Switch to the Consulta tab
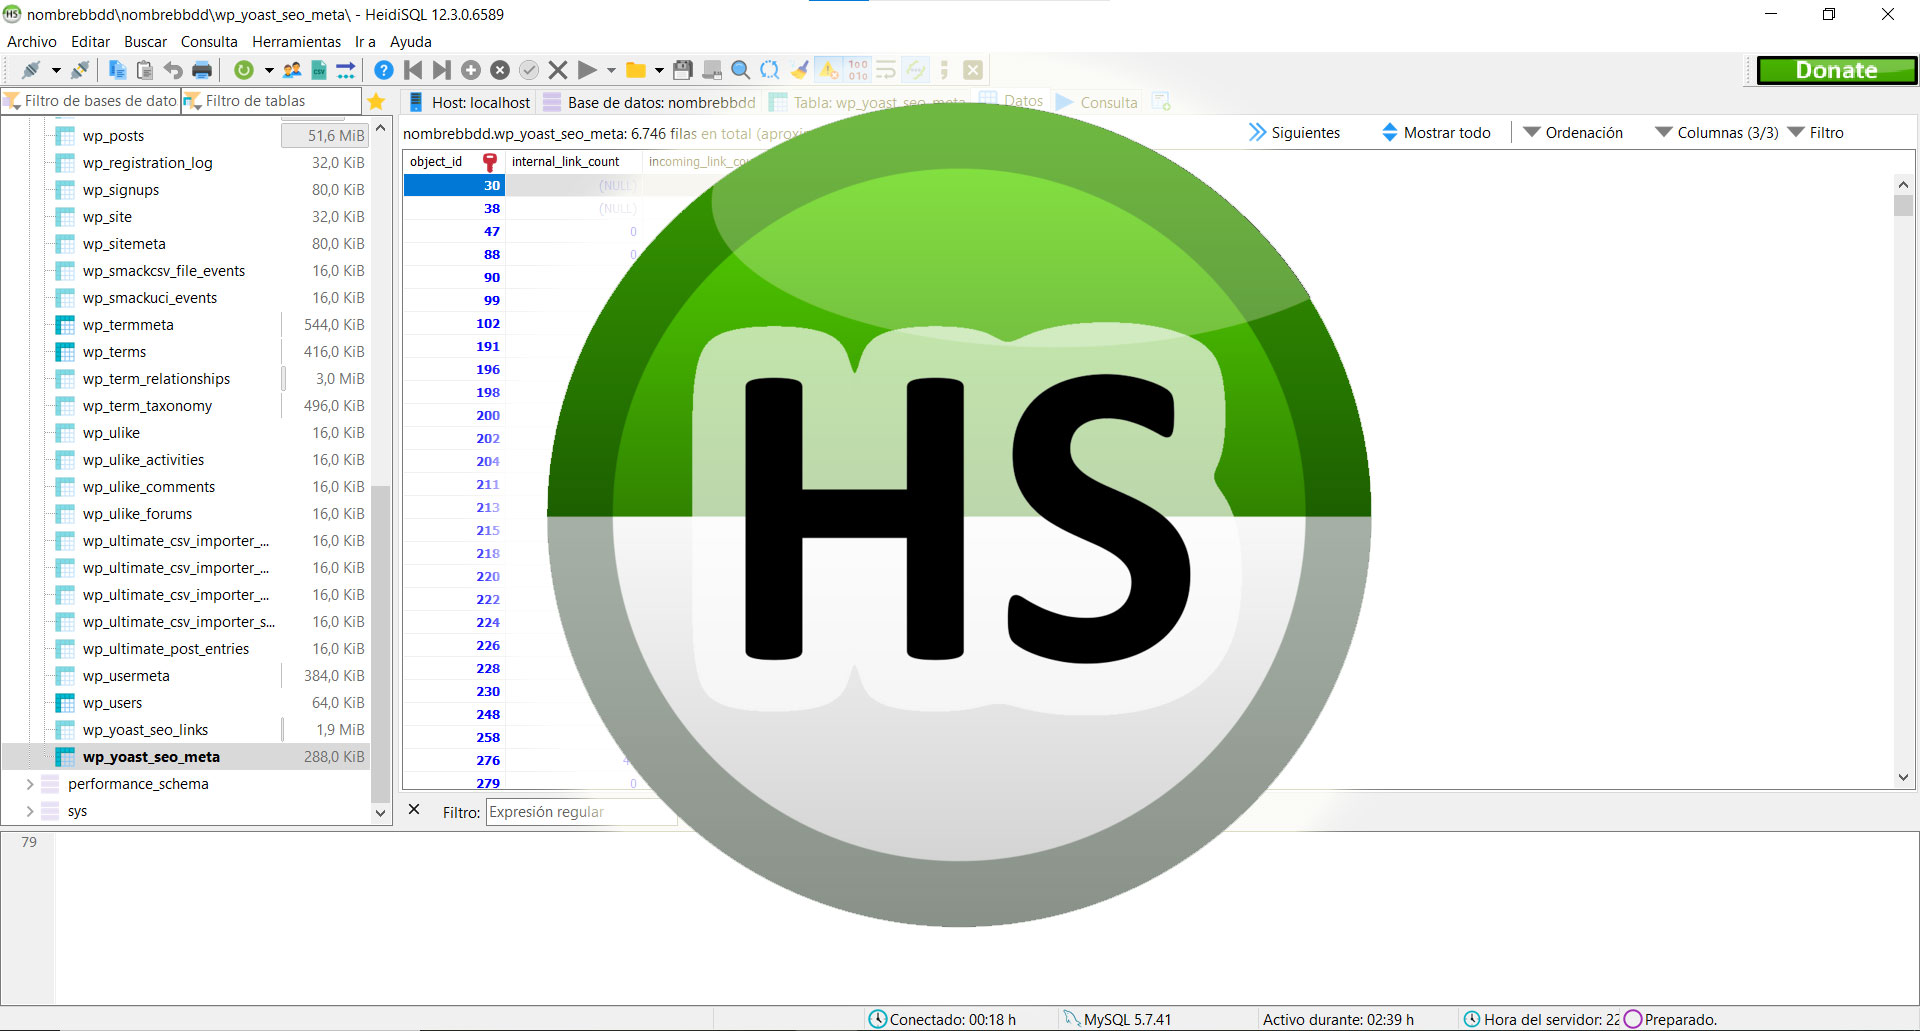 (x=1100, y=101)
